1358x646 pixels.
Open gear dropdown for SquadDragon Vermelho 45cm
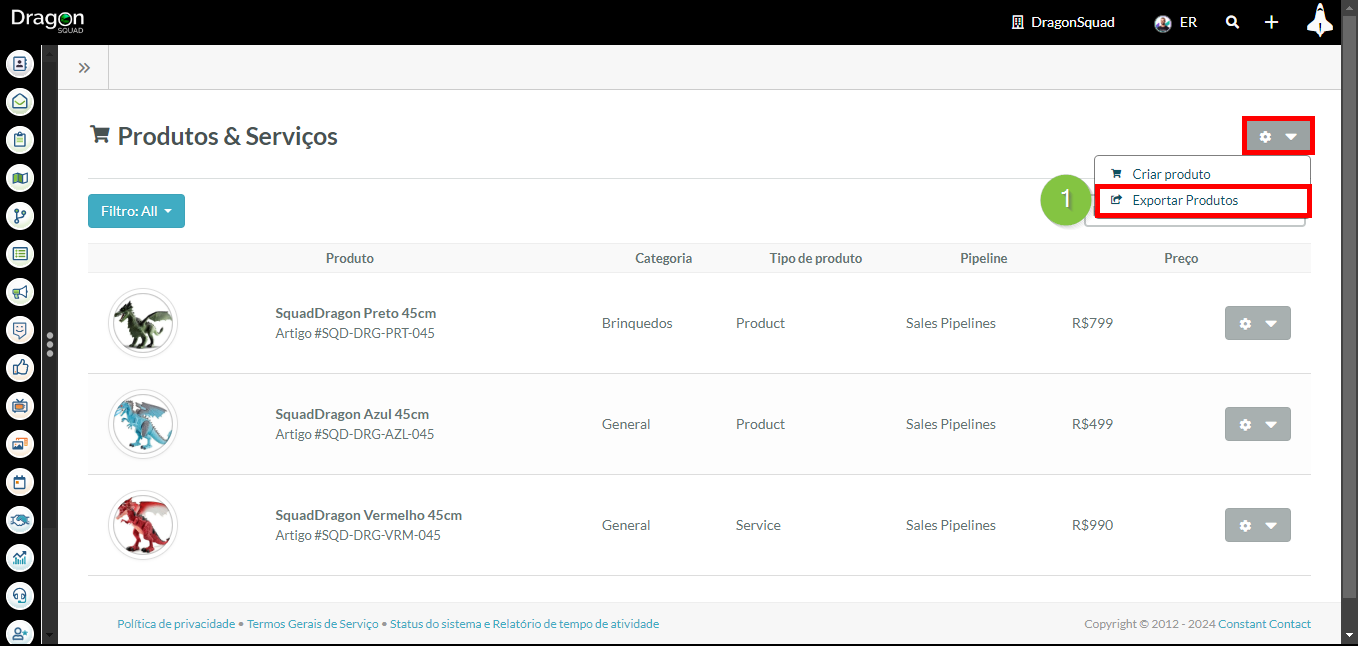pyautogui.click(x=1257, y=525)
